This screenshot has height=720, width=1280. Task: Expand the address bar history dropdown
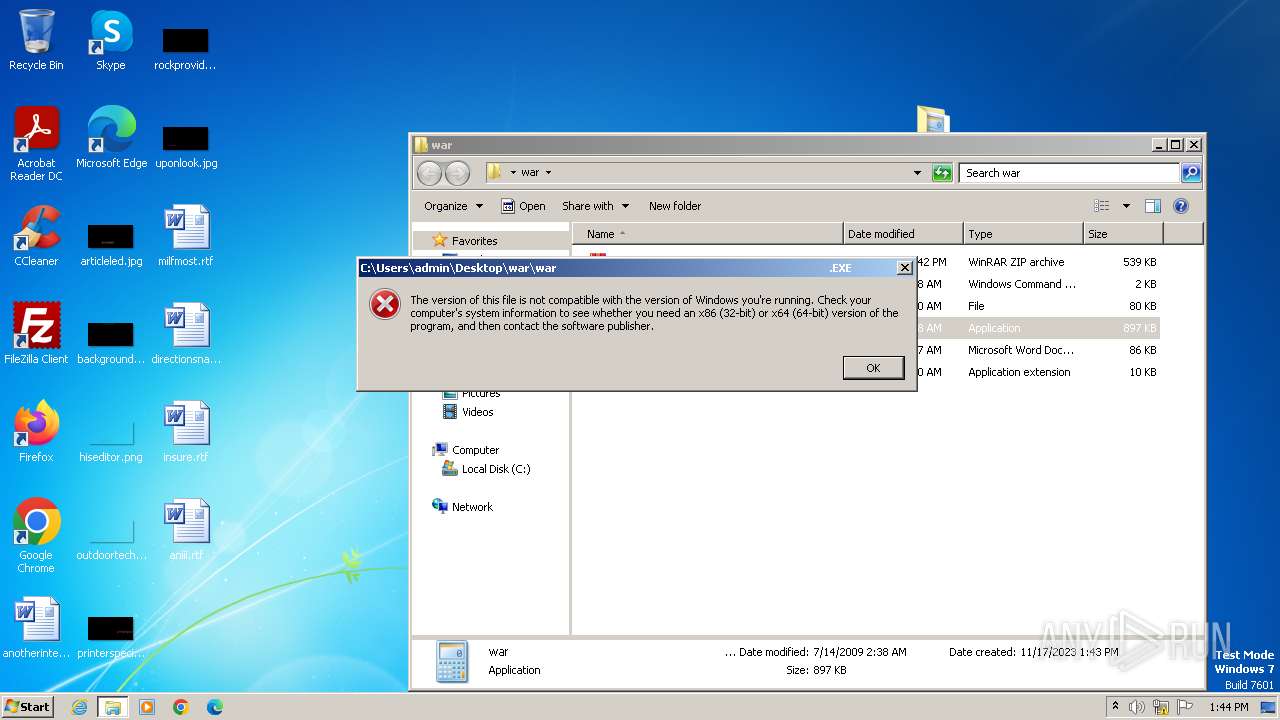click(x=917, y=173)
